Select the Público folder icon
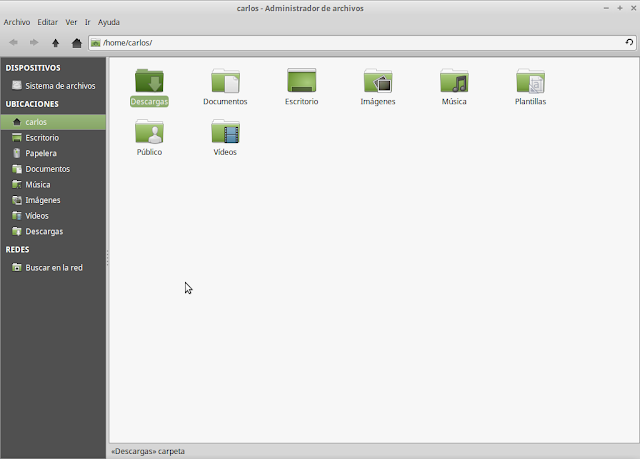The image size is (640, 459). click(x=149, y=131)
